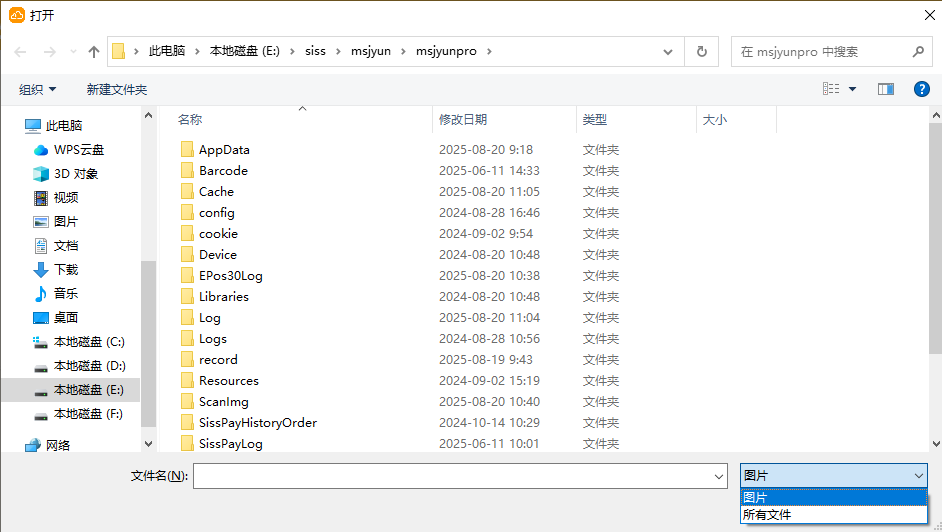The height and width of the screenshot is (532, 942).
Task: Create a folder with 新建文件夹
Action: tap(117, 89)
